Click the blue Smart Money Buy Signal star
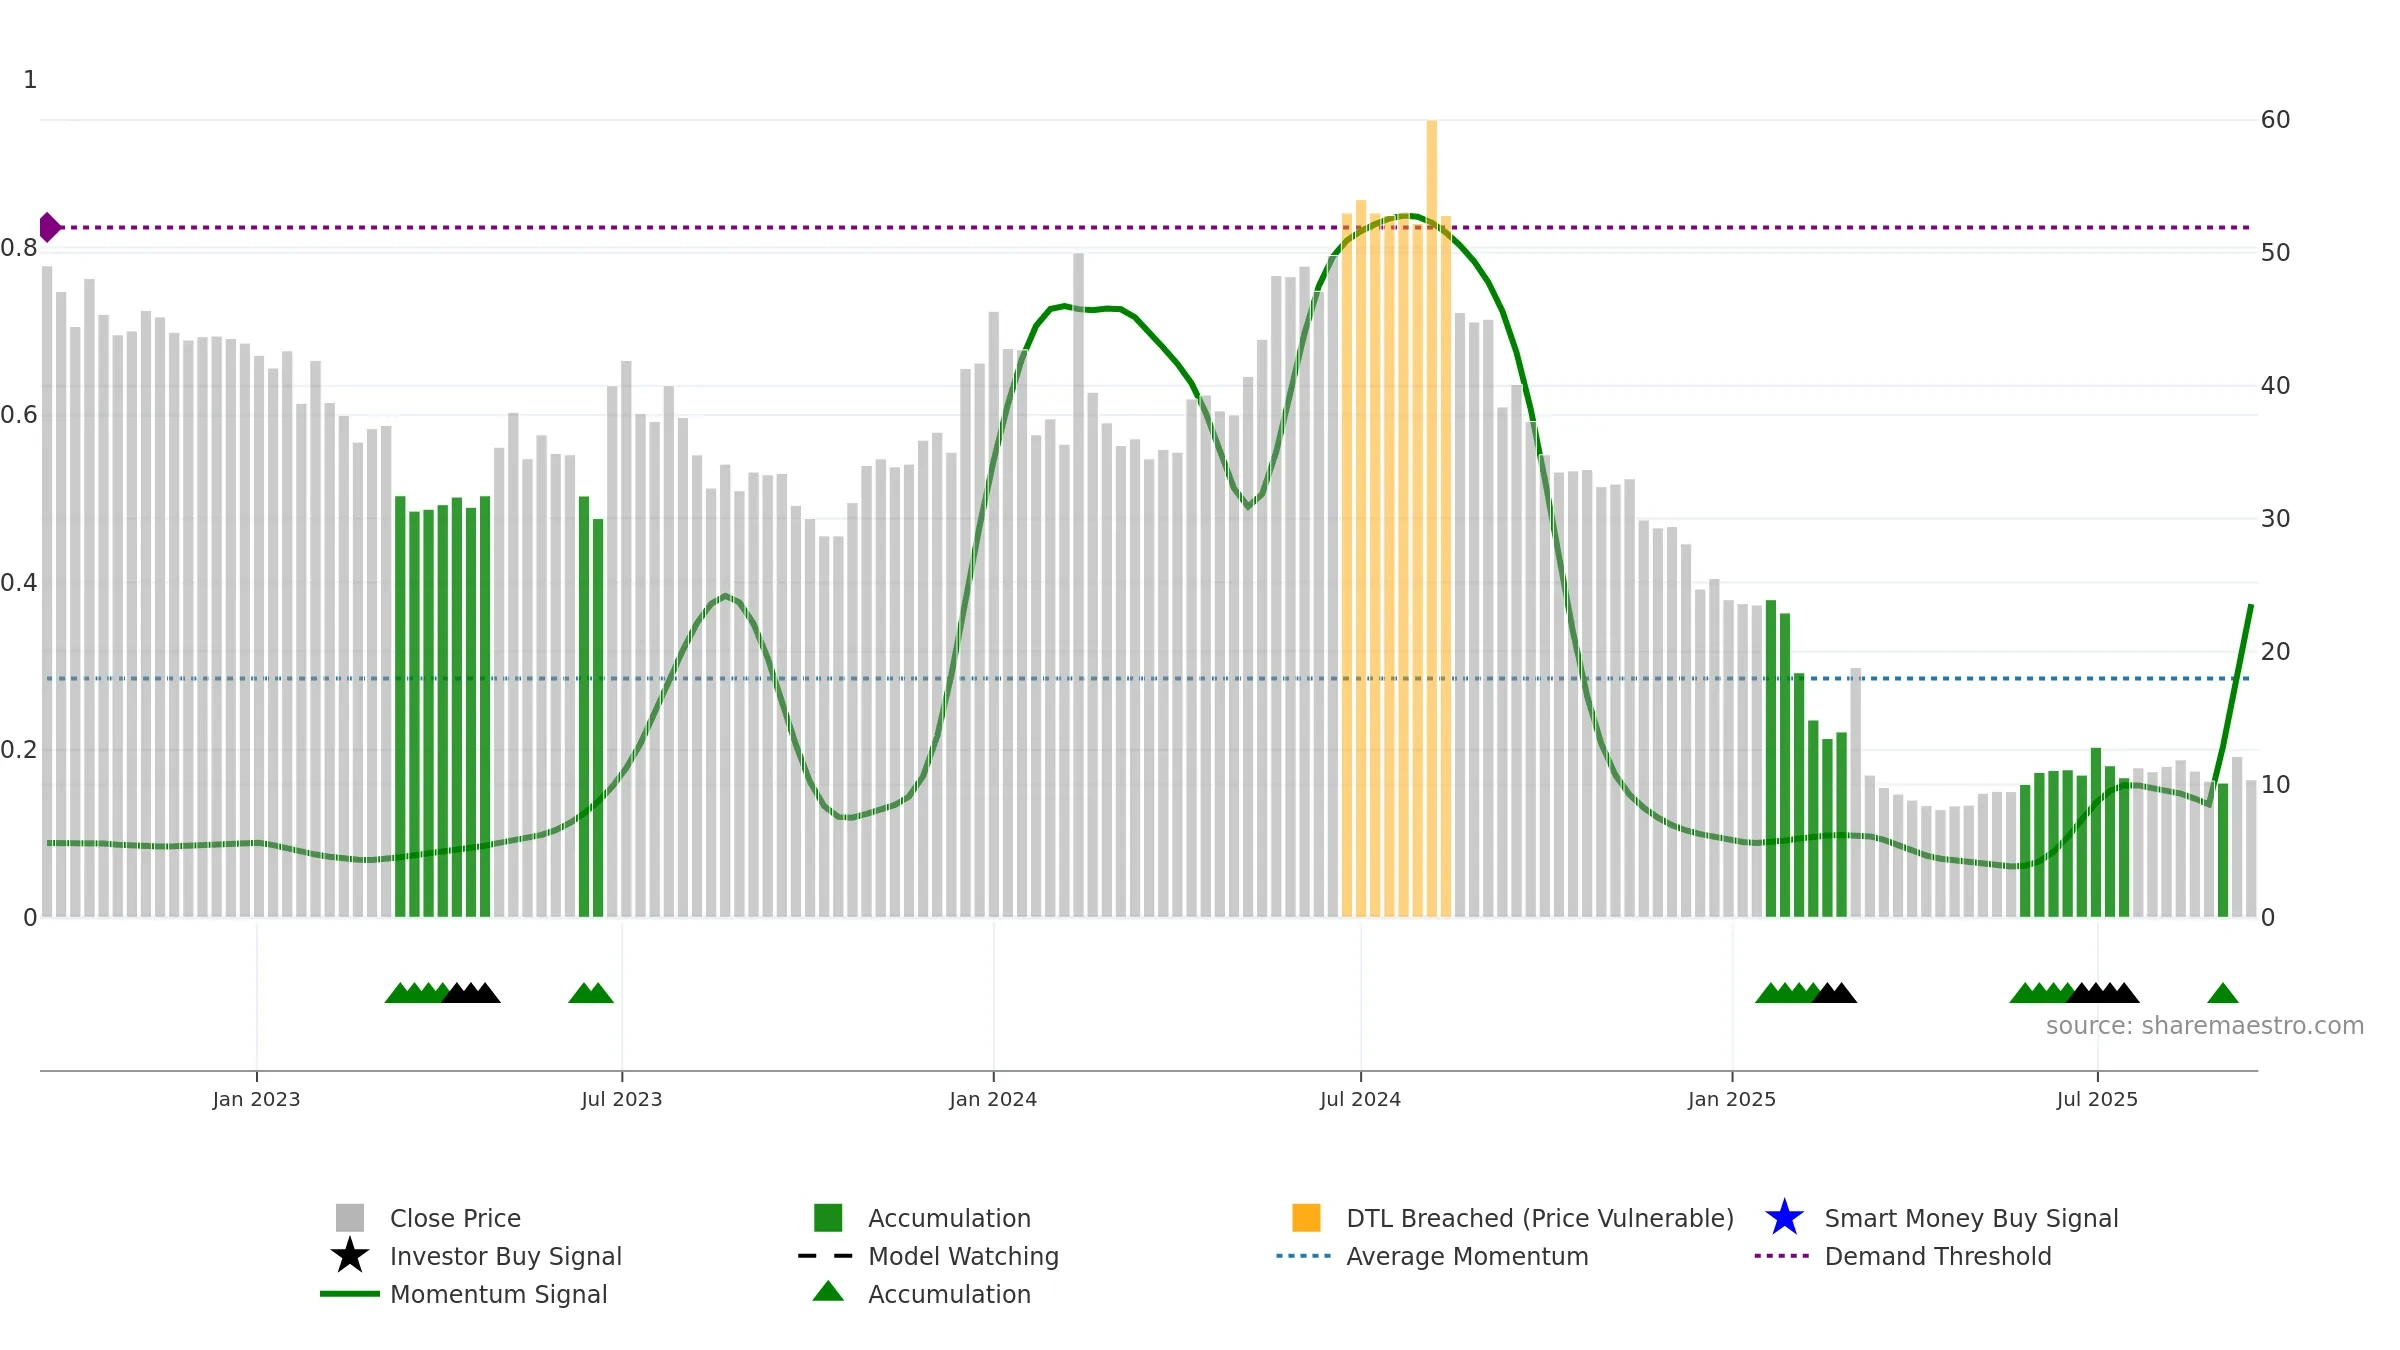This screenshot has height=1350, width=2400. click(x=1784, y=1217)
